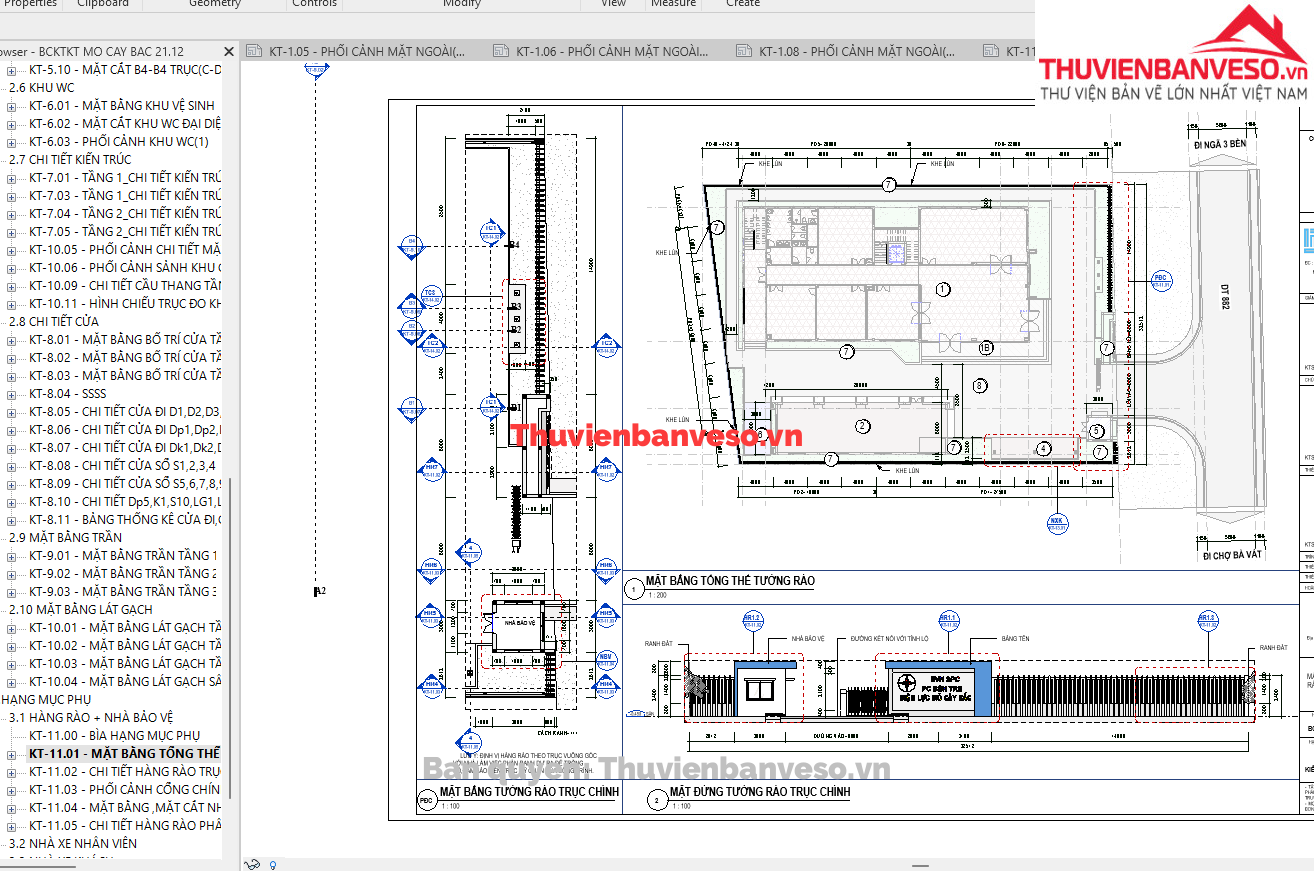The height and width of the screenshot is (871, 1314).
Task: Expand the KT-9.01 MẶT BẰNG TRẦN node
Action: point(12,556)
